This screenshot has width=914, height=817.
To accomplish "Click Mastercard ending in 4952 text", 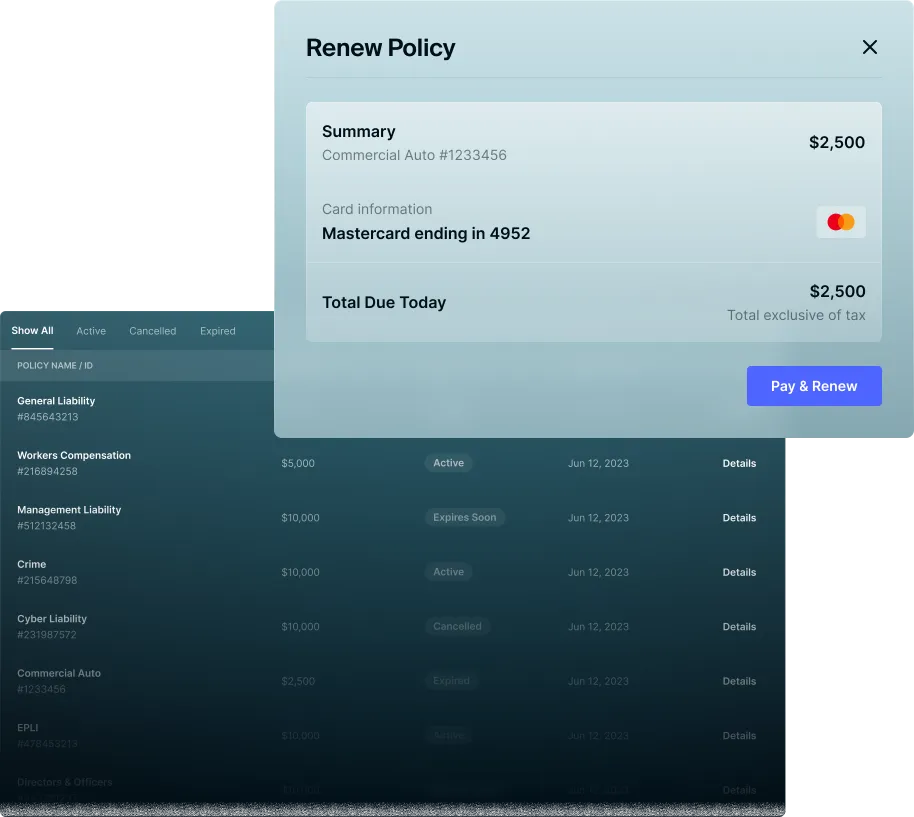I will point(426,234).
